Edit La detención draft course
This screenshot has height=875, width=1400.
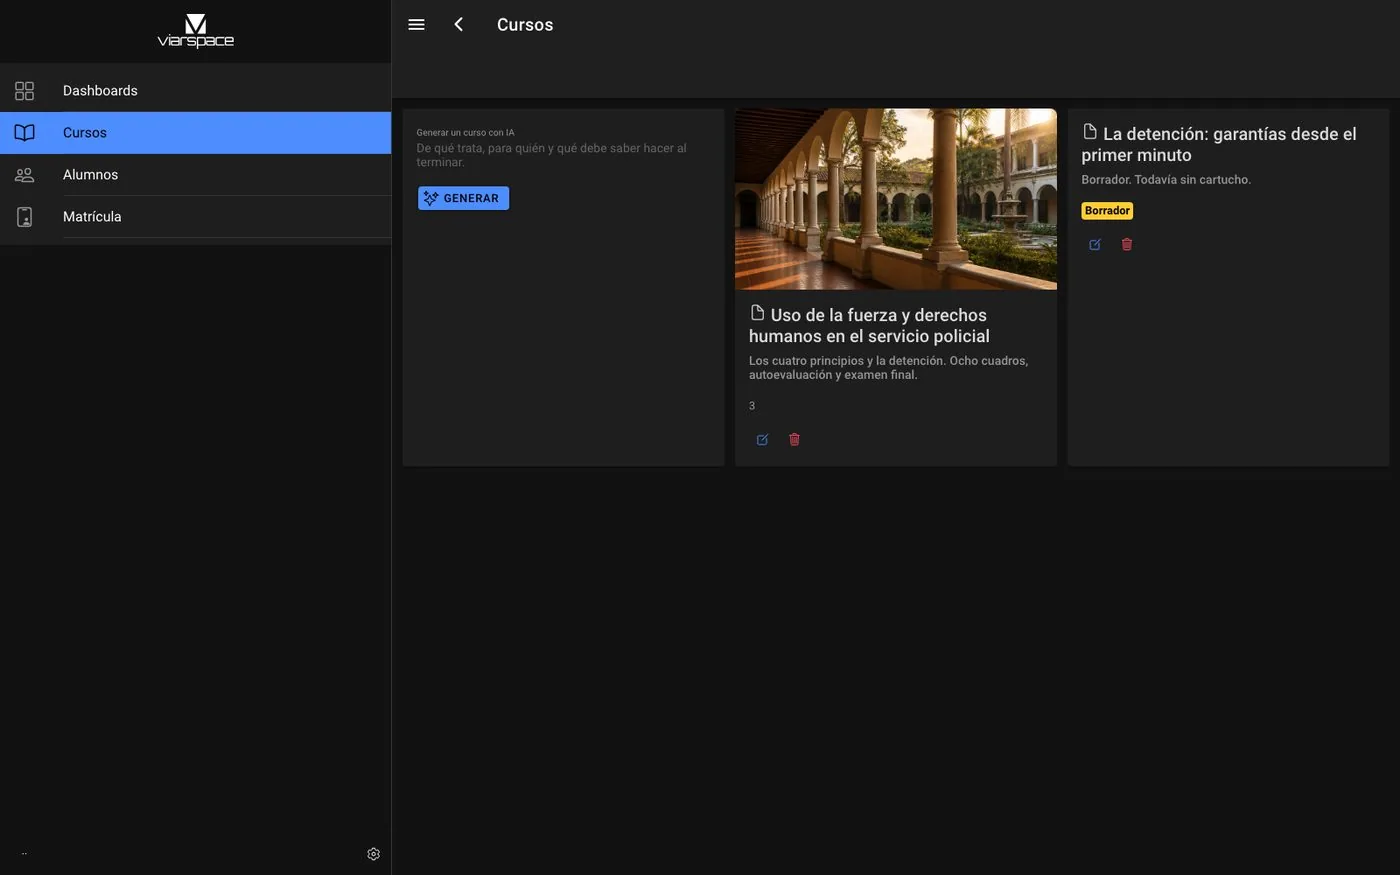point(1095,245)
